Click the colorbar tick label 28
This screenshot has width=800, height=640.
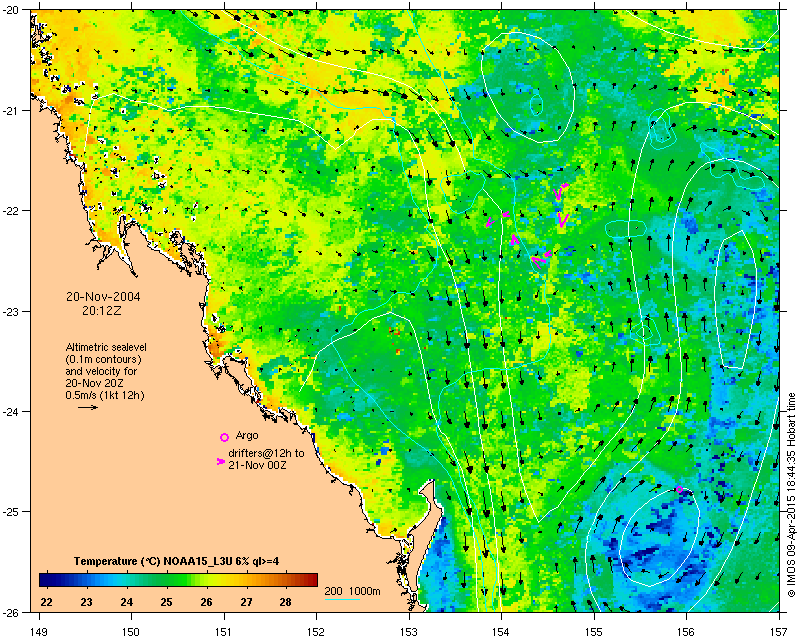click(x=285, y=602)
